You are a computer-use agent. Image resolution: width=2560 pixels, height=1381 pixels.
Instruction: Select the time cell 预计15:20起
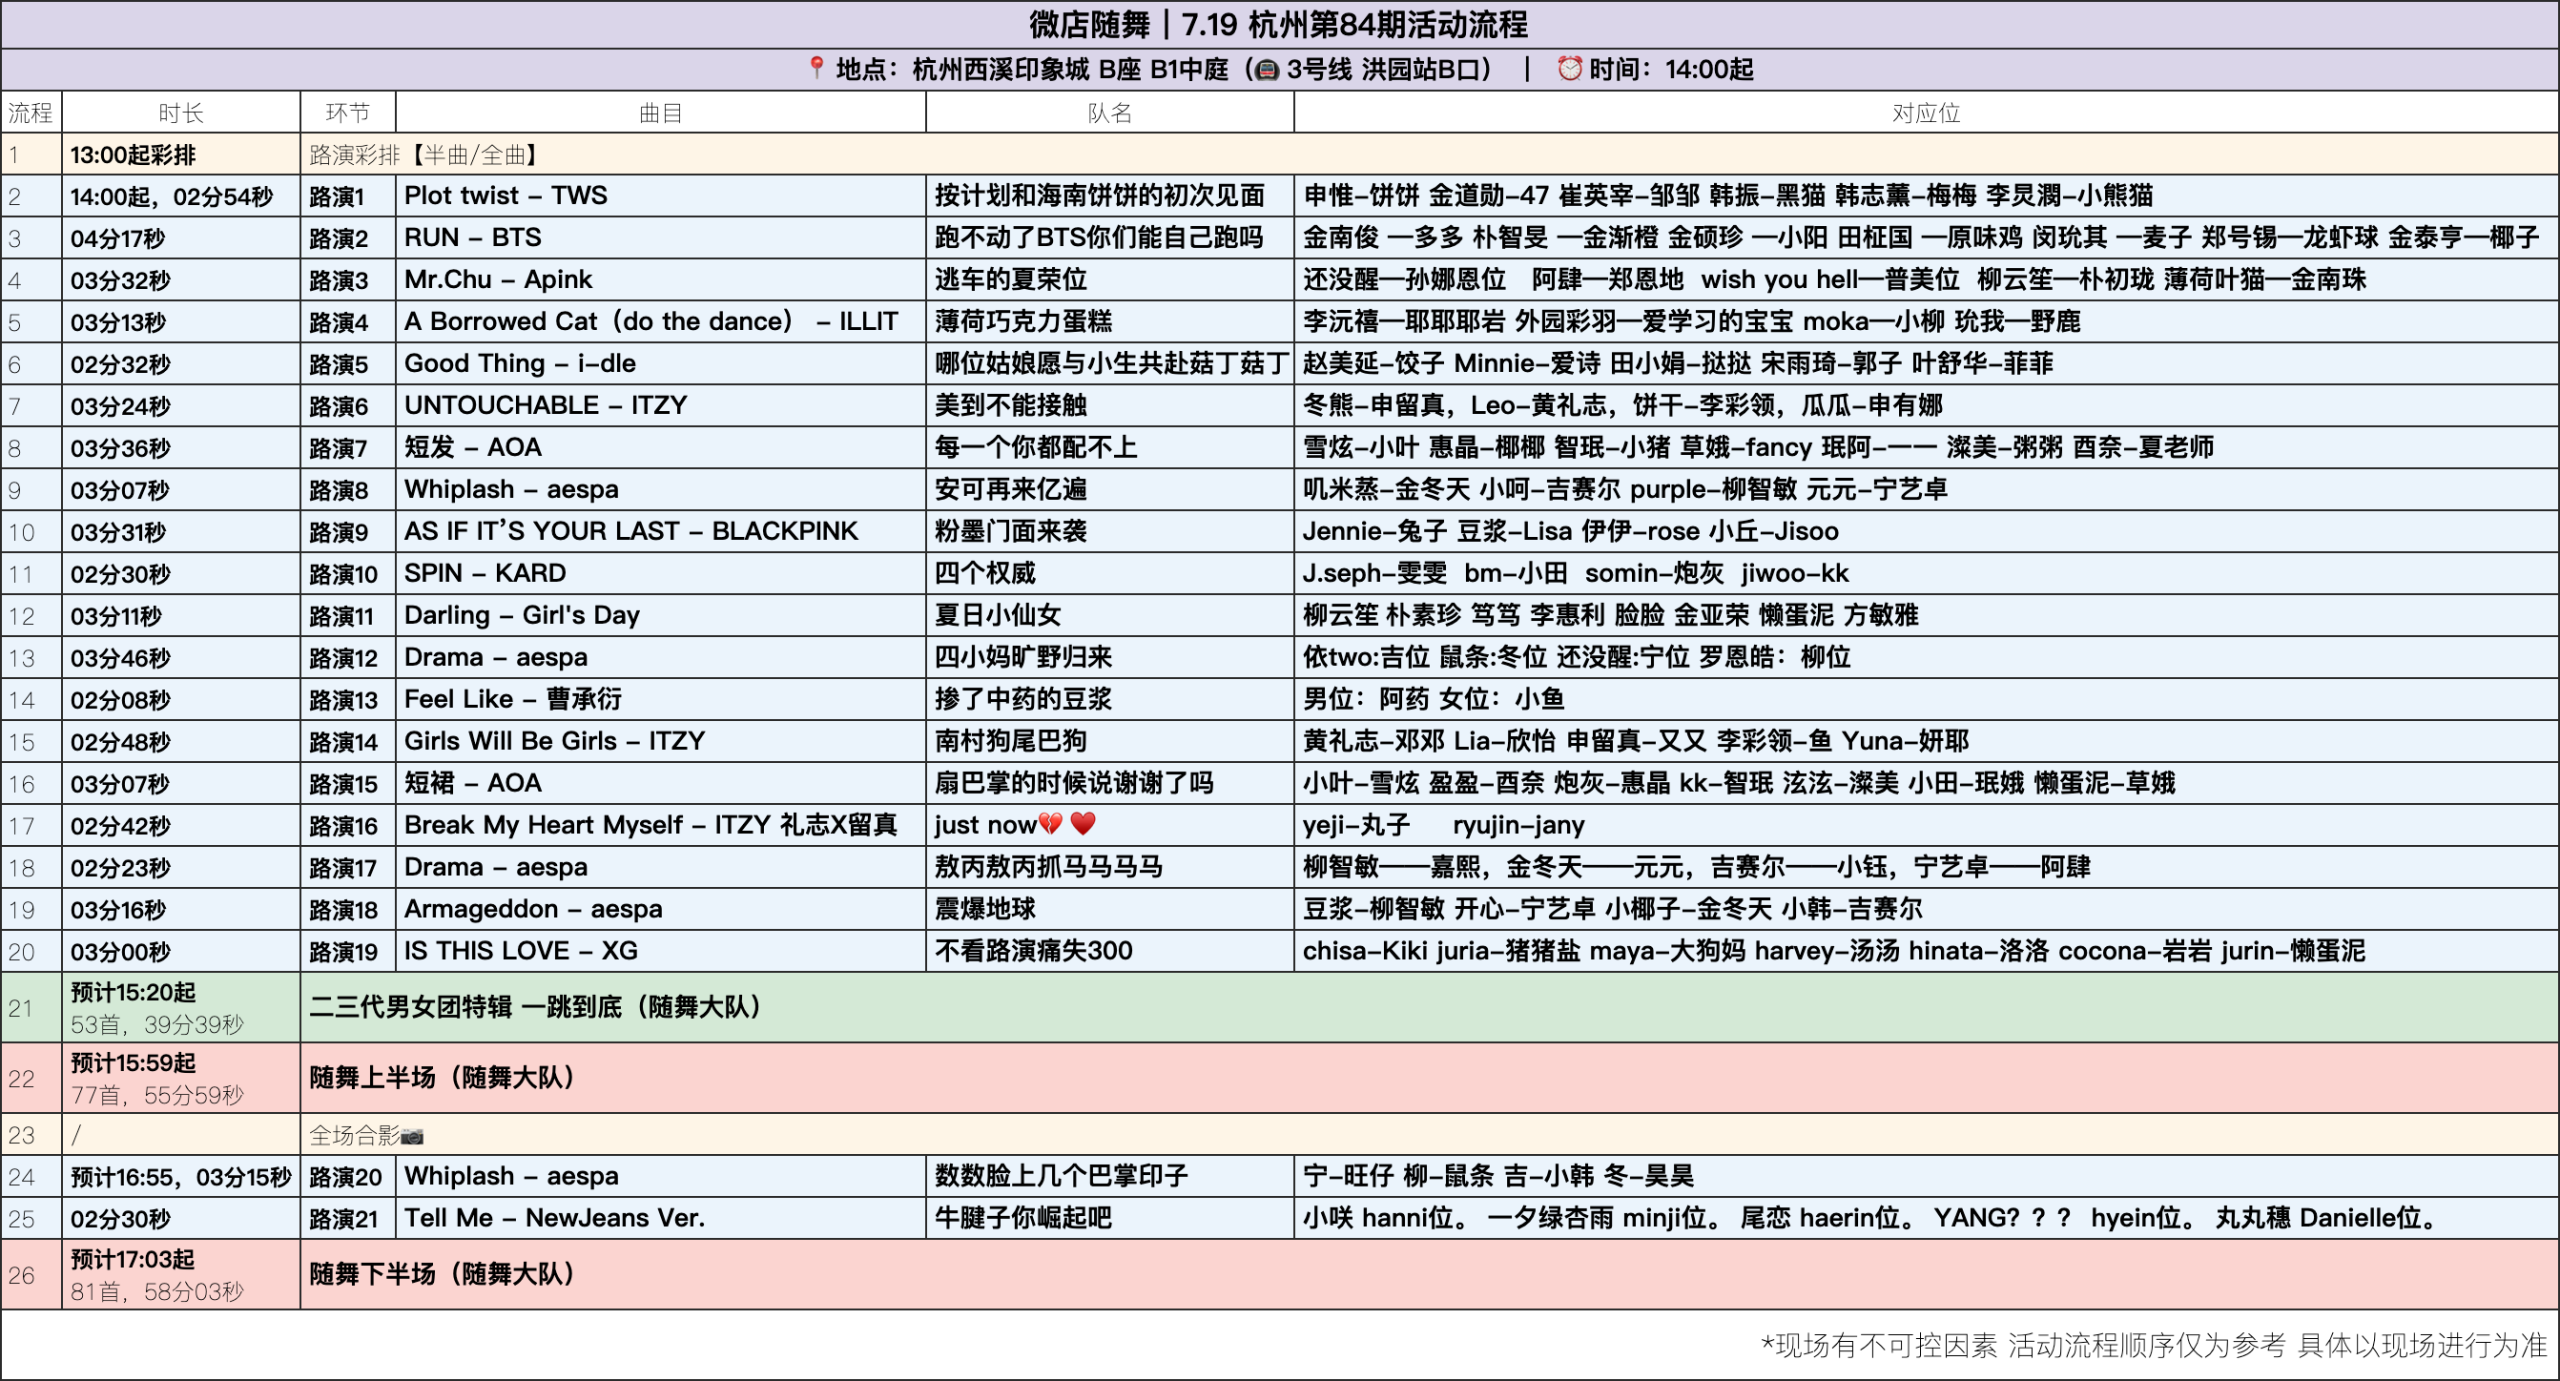click(x=181, y=1008)
